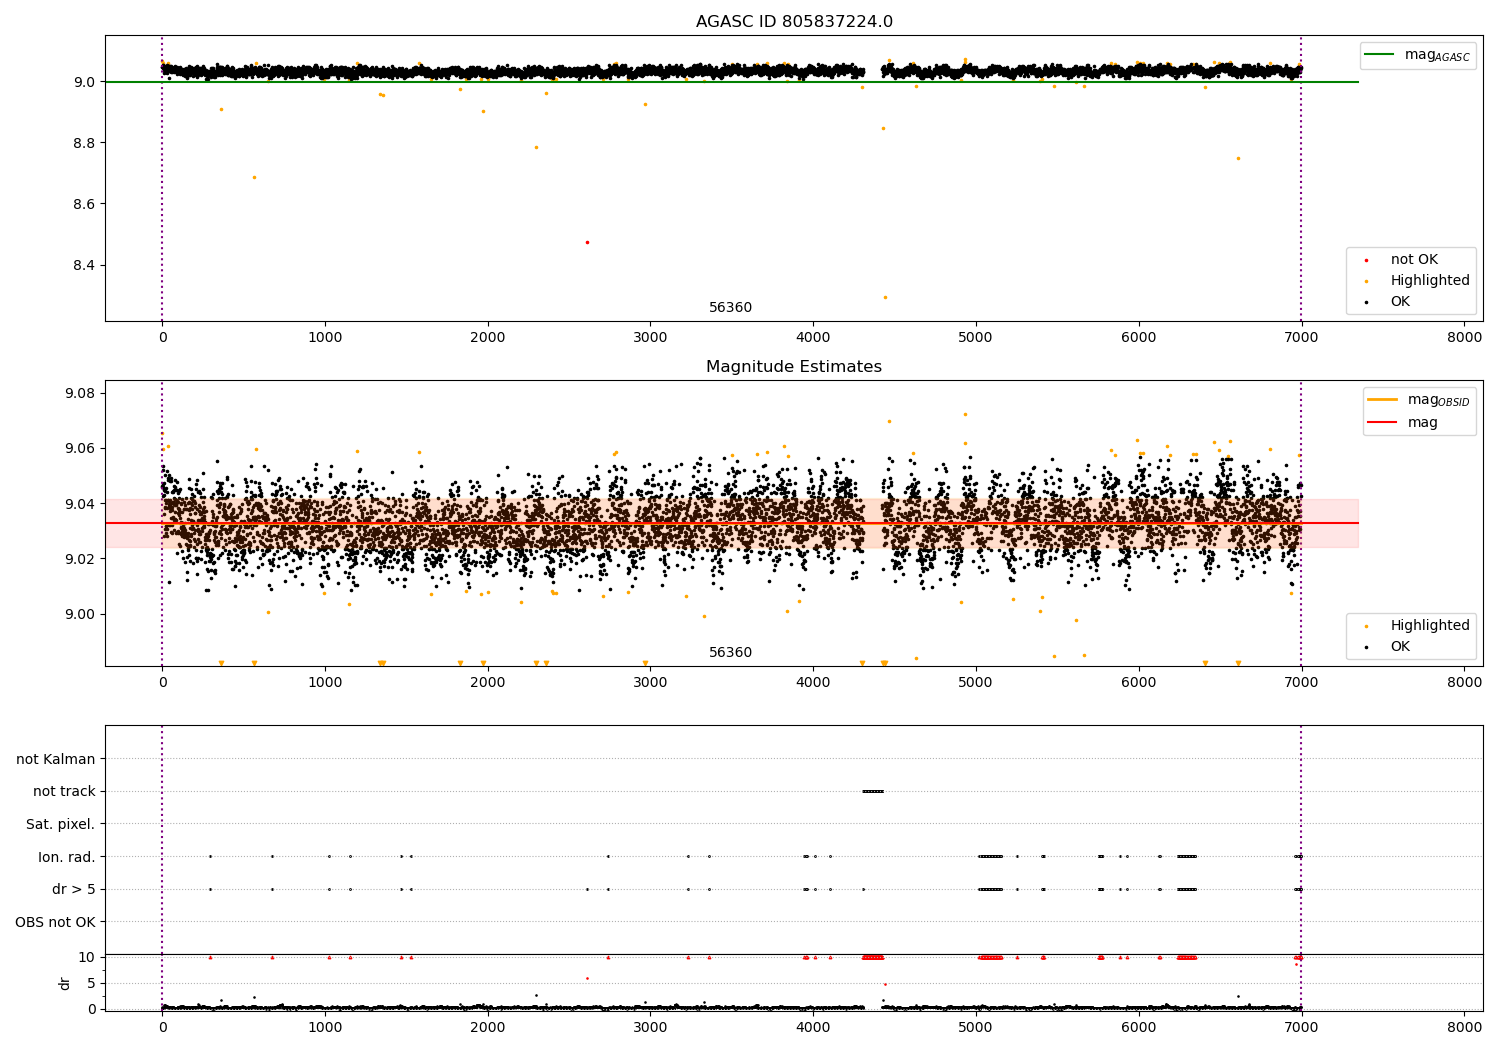Click the 9.04 y-axis tick label

click(x=81, y=504)
